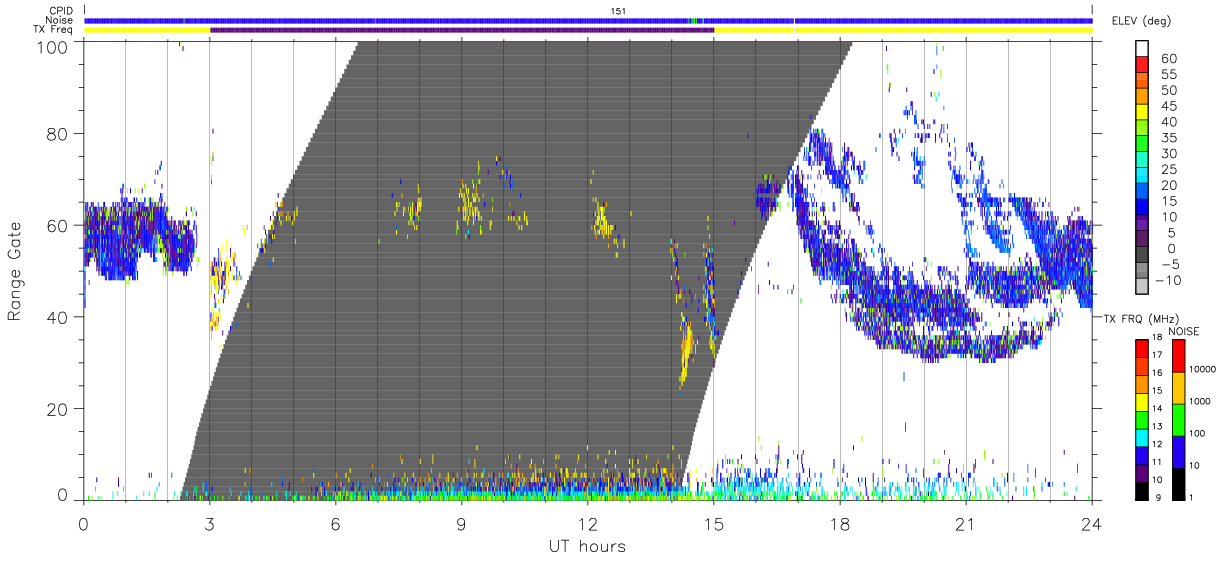Click the Noise row label

click(x=60, y=20)
